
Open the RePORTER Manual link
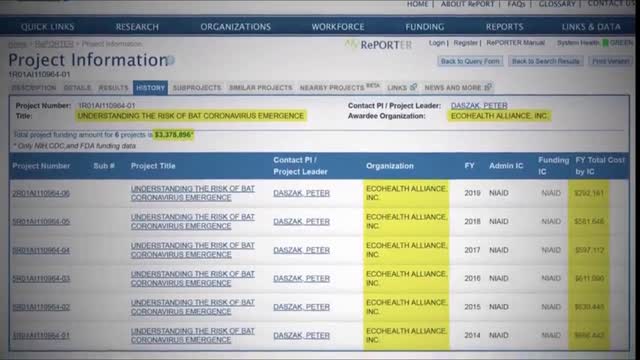516,43
